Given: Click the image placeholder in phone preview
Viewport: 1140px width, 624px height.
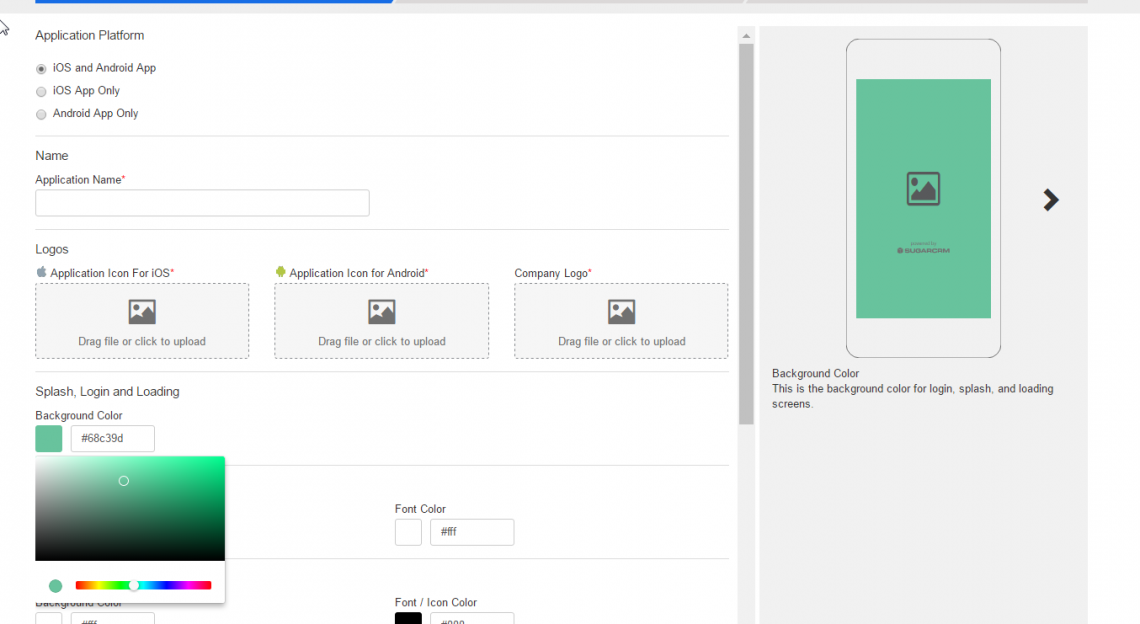Looking at the screenshot, I should tap(923, 189).
